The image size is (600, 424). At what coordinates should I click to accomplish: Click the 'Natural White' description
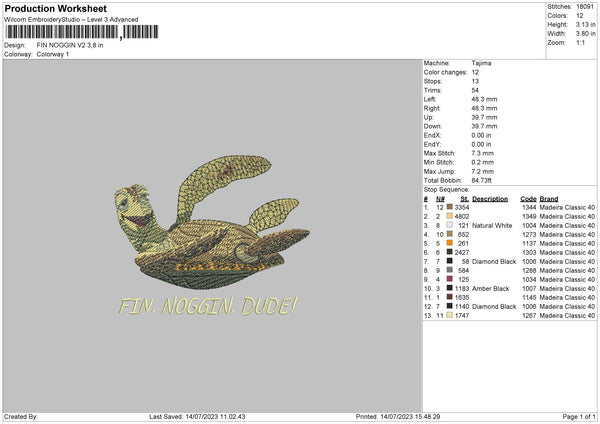pos(492,225)
